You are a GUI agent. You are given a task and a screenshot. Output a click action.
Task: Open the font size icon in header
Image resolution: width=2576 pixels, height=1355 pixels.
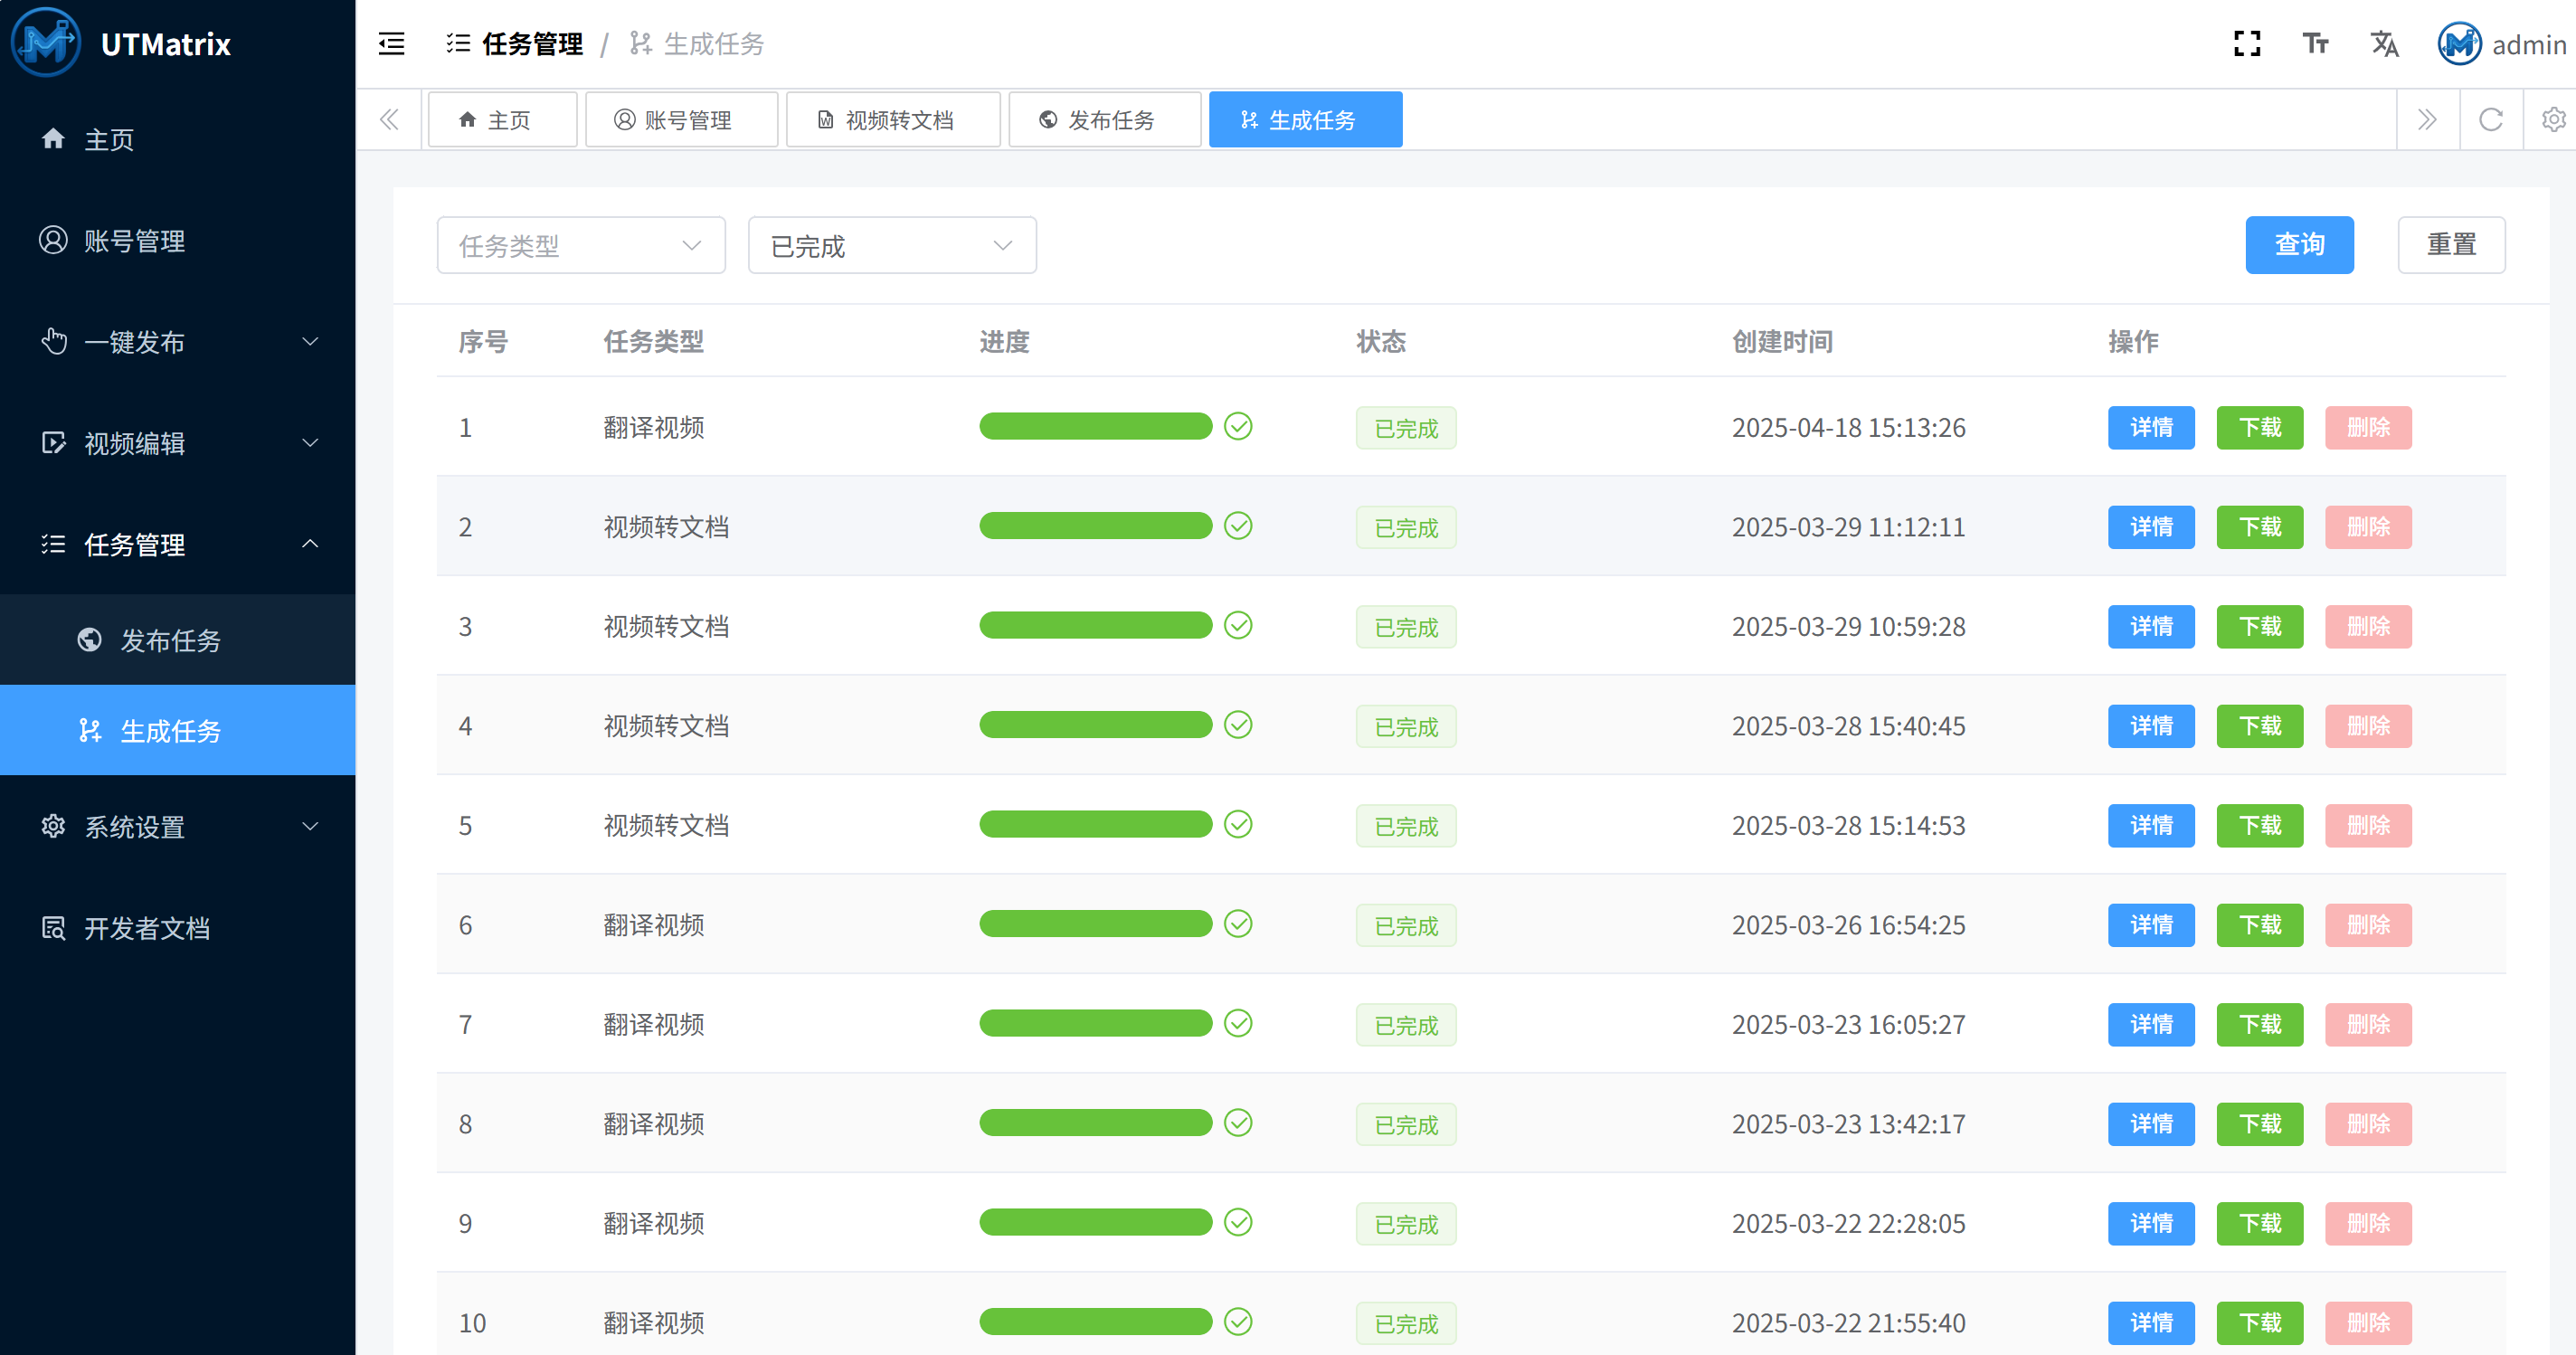click(x=2315, y=43)
